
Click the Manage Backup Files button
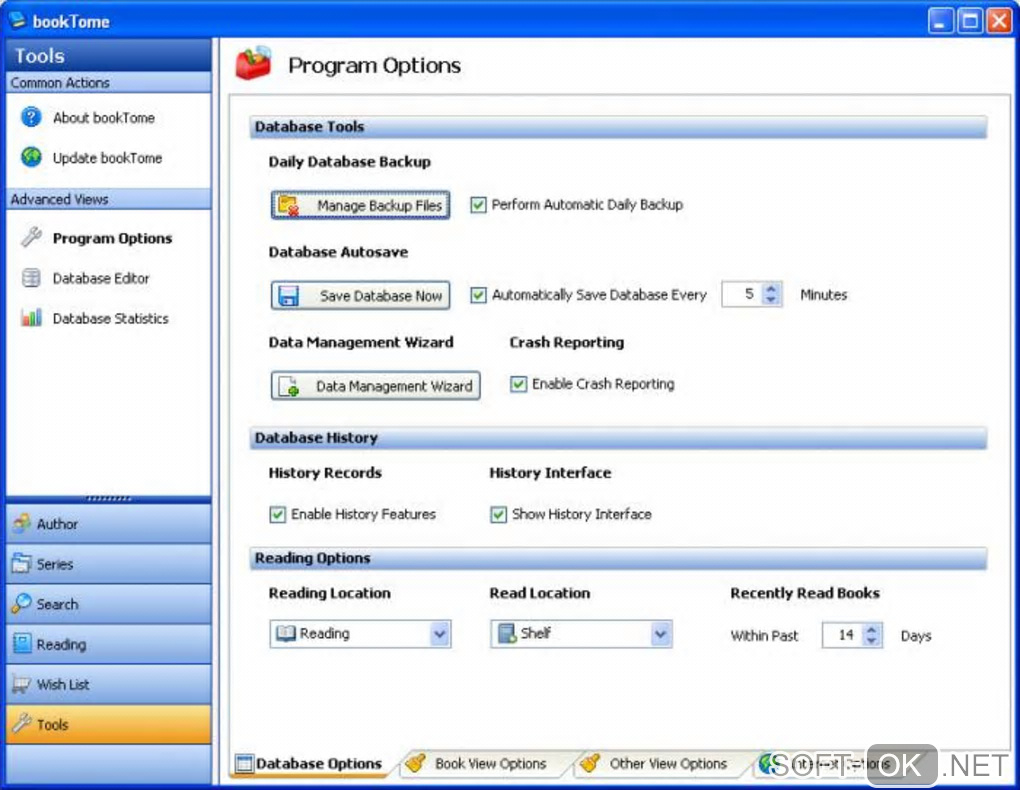click(x=360, y=206)
